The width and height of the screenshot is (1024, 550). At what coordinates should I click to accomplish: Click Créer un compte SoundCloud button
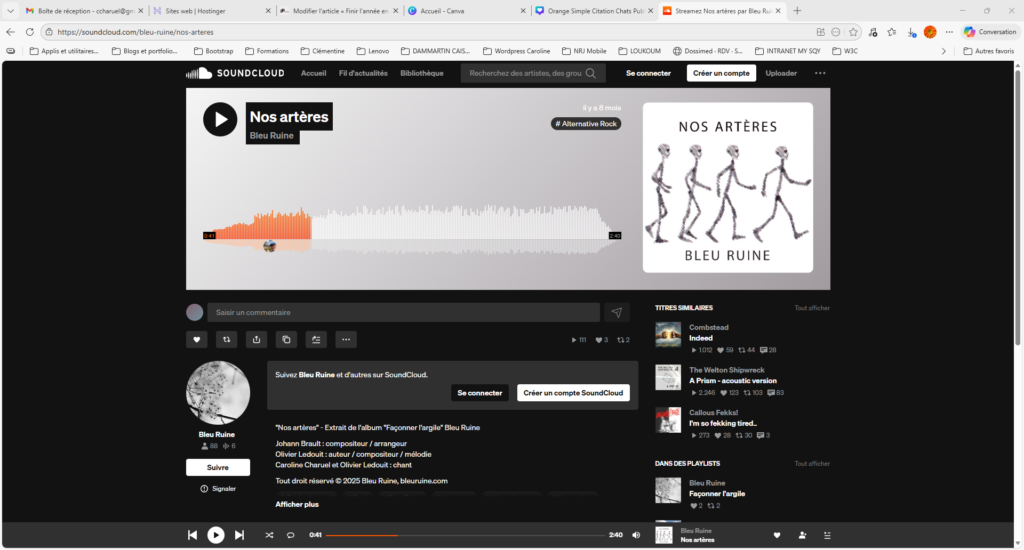[x=573, y=393]
